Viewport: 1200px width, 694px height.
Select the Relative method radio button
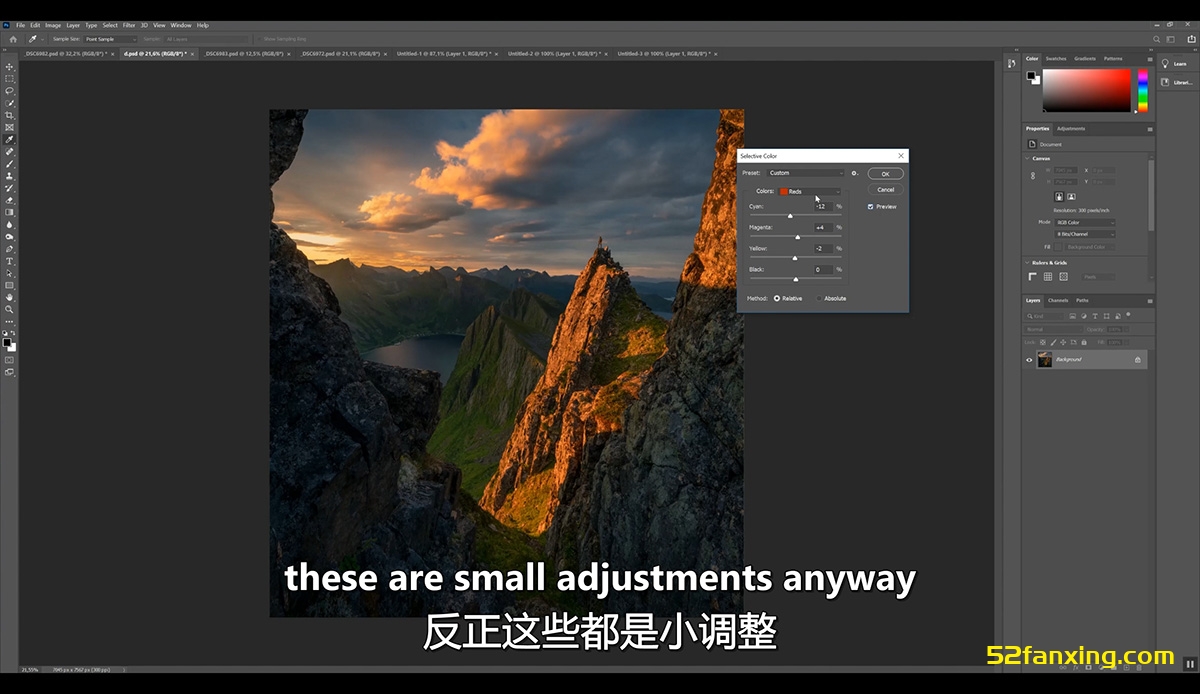click(x=777, y=298)
